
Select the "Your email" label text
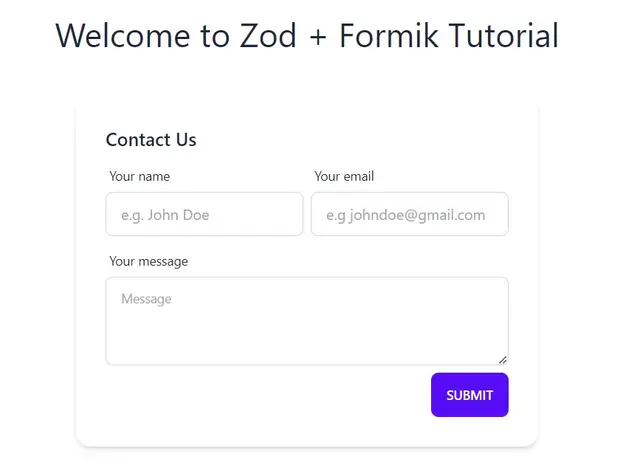point(344,177)
